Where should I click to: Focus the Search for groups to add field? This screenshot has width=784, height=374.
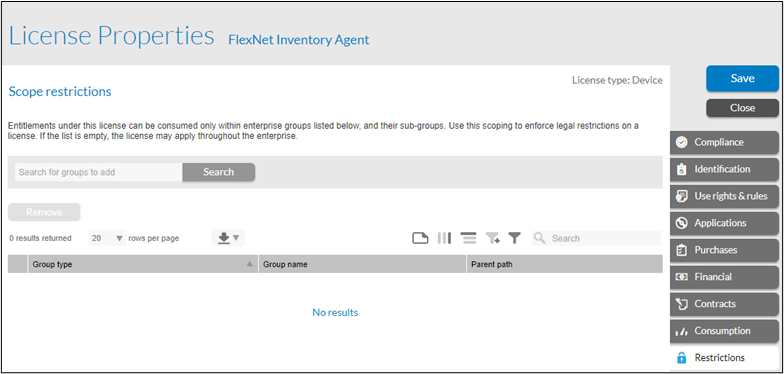(98, 172)
